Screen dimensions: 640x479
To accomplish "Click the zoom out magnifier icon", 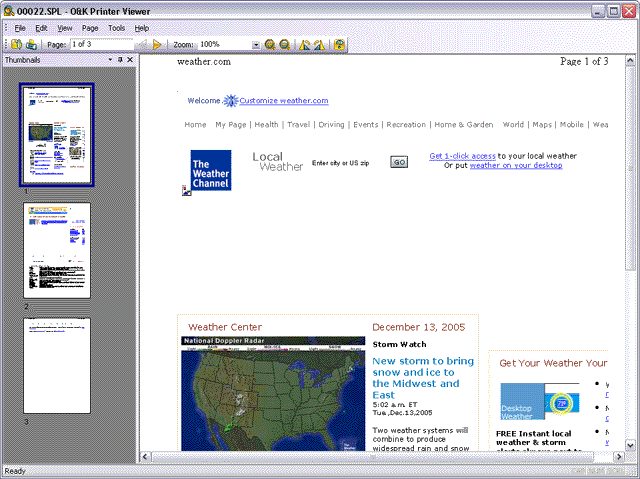I will pyautogui.click(x=284, y=44).
